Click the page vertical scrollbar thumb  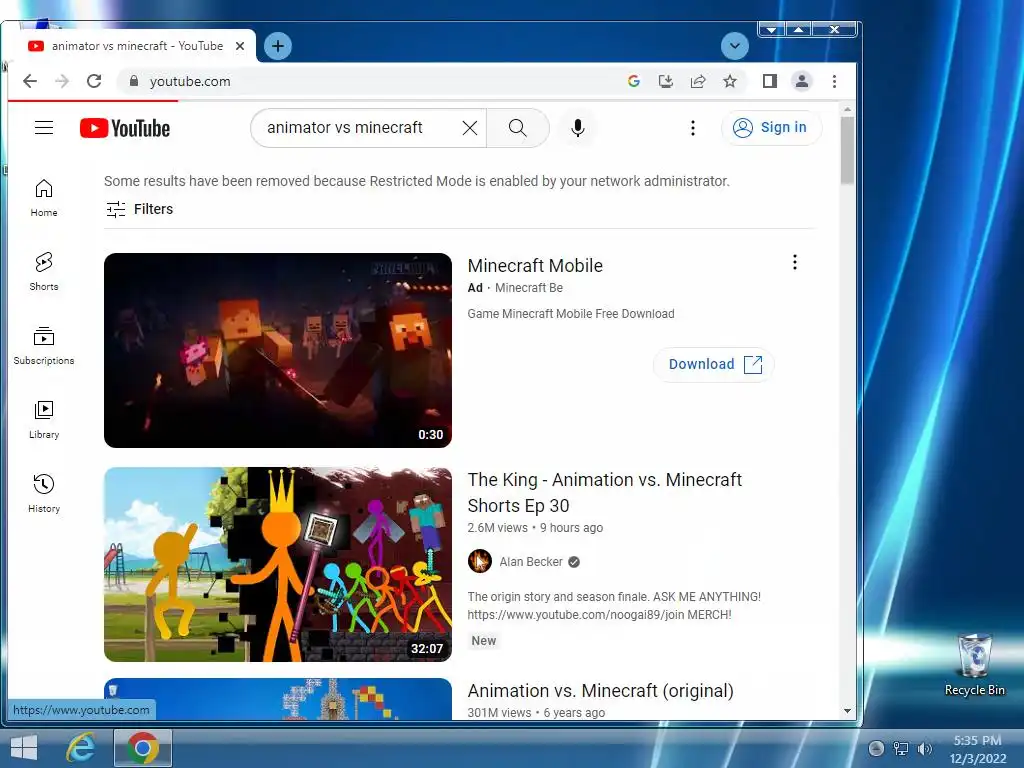[x=847, y=150]
